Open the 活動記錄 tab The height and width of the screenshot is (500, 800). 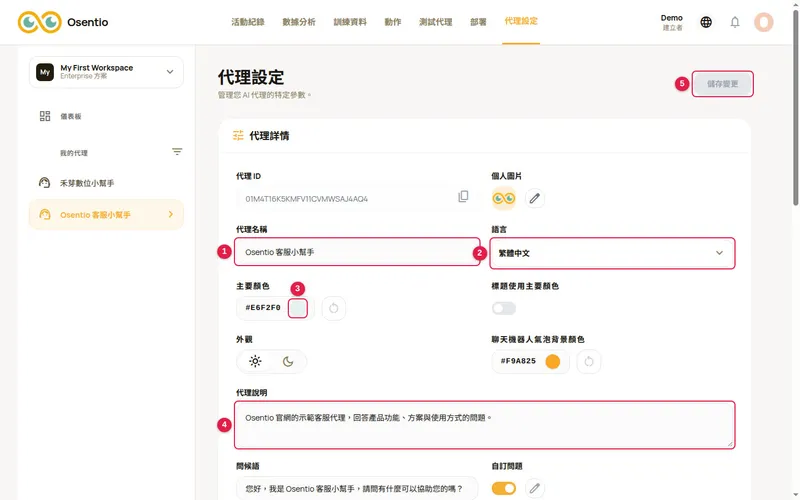pos(248,22)
